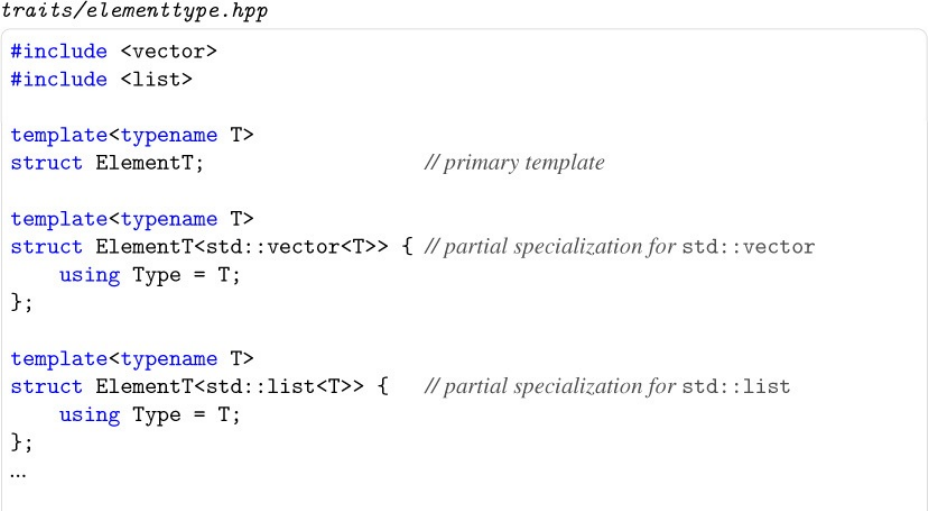Click the opening brace of the list specialization
Screen dimensions: 928x511
click(383, 387)
